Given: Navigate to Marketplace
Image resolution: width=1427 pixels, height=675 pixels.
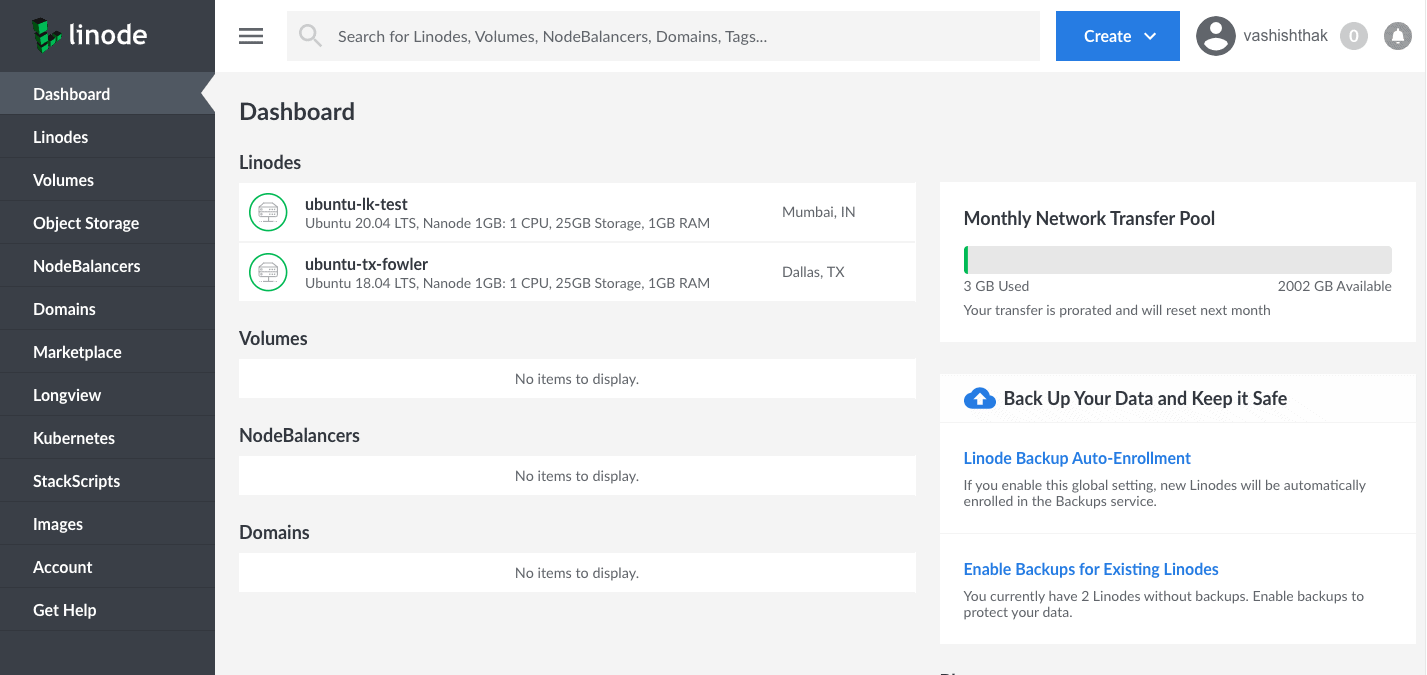Looking at the screenshot, I should pos(107,352).
